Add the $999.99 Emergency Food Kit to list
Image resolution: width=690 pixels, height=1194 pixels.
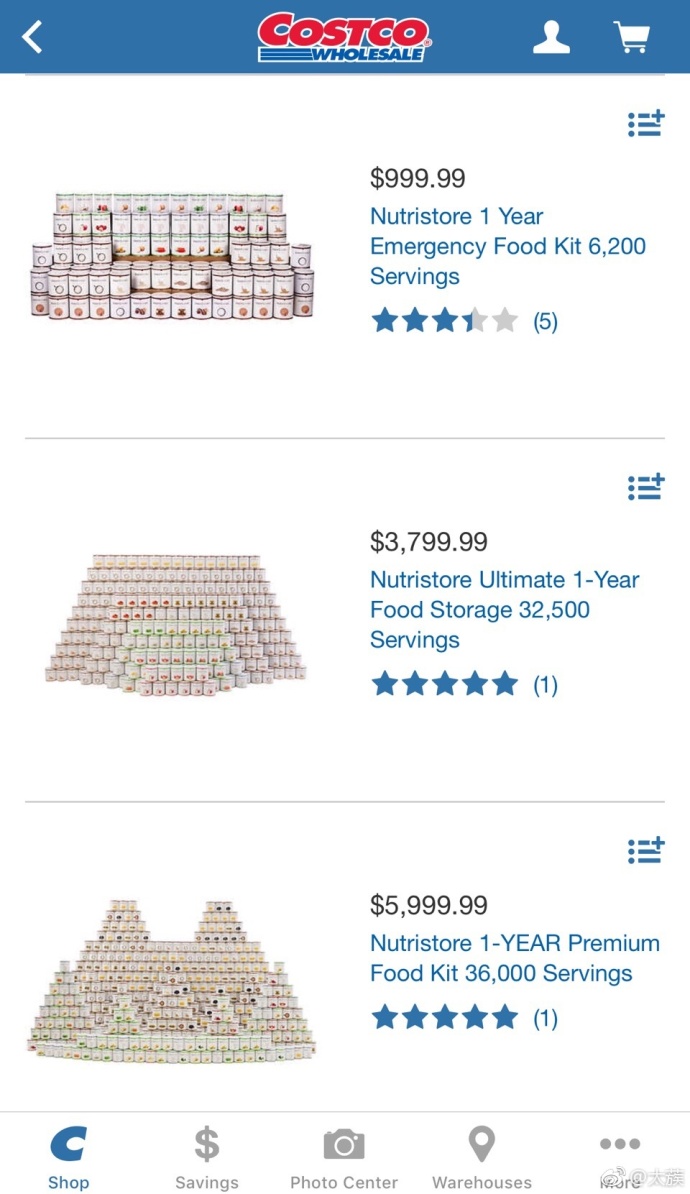(x=646, y=124)
